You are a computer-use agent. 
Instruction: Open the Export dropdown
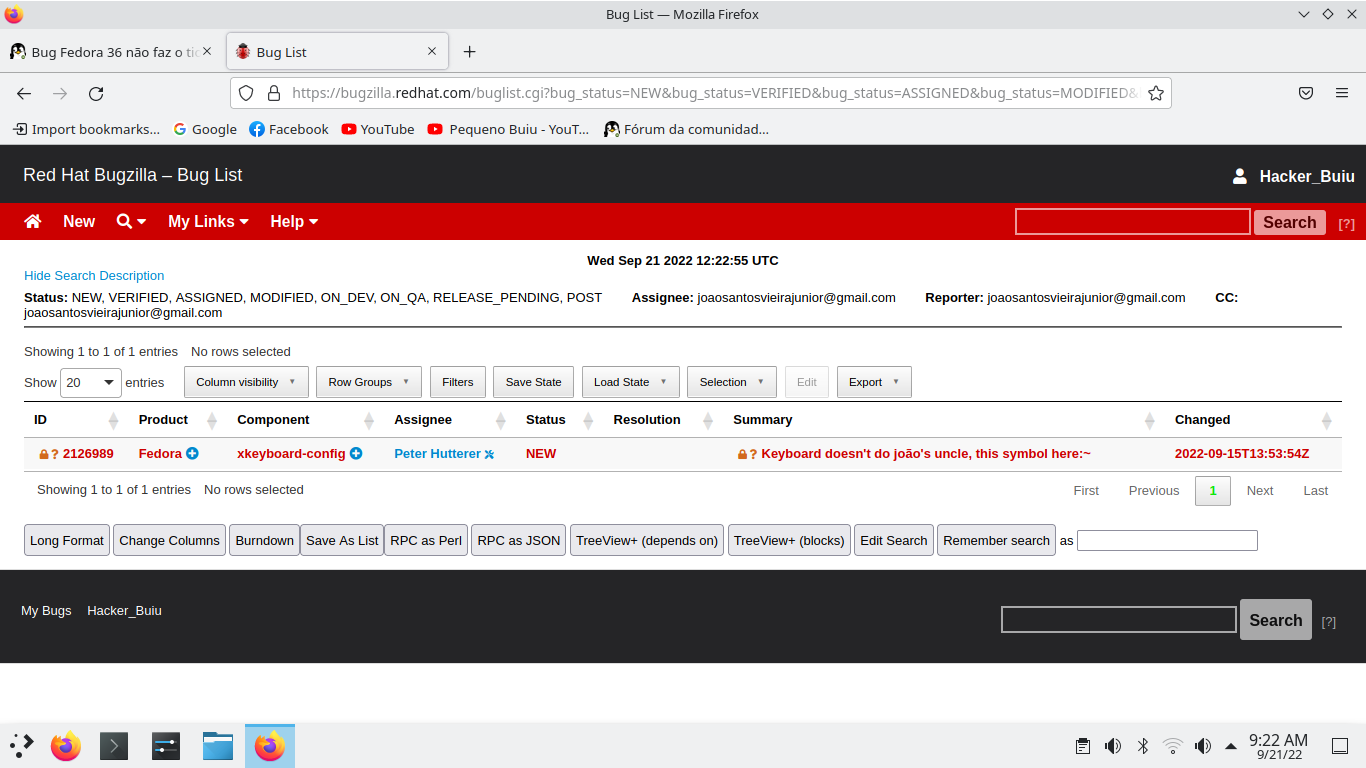[874, 382]
